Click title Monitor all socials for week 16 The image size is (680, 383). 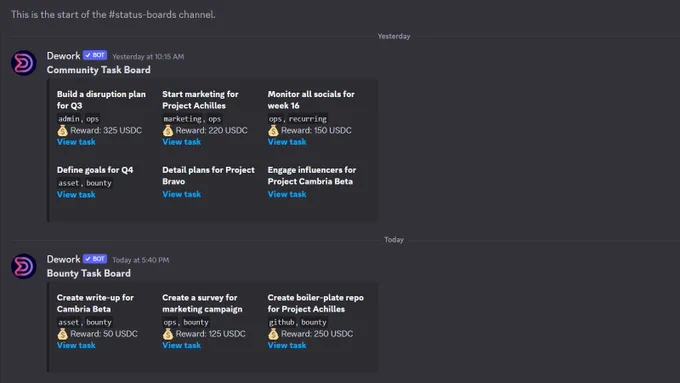(x=311, y=100)
